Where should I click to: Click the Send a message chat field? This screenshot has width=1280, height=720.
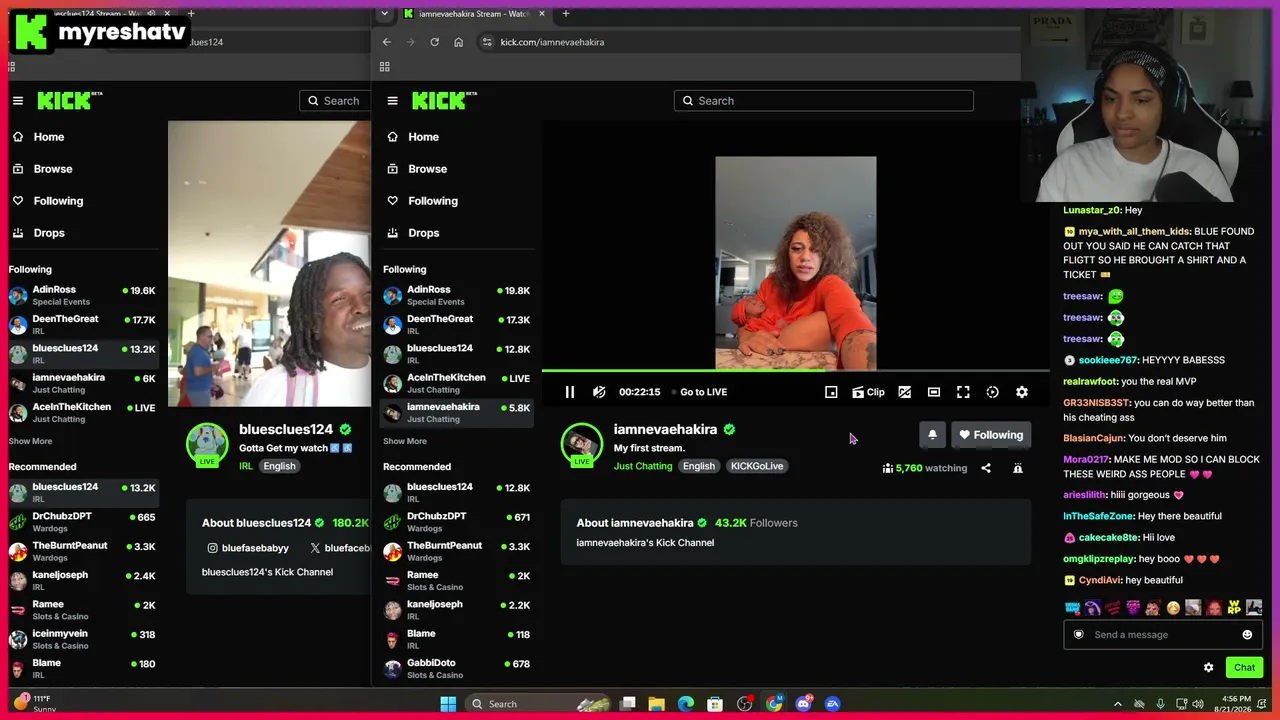pyautogui.click(x=1162, y=635)
